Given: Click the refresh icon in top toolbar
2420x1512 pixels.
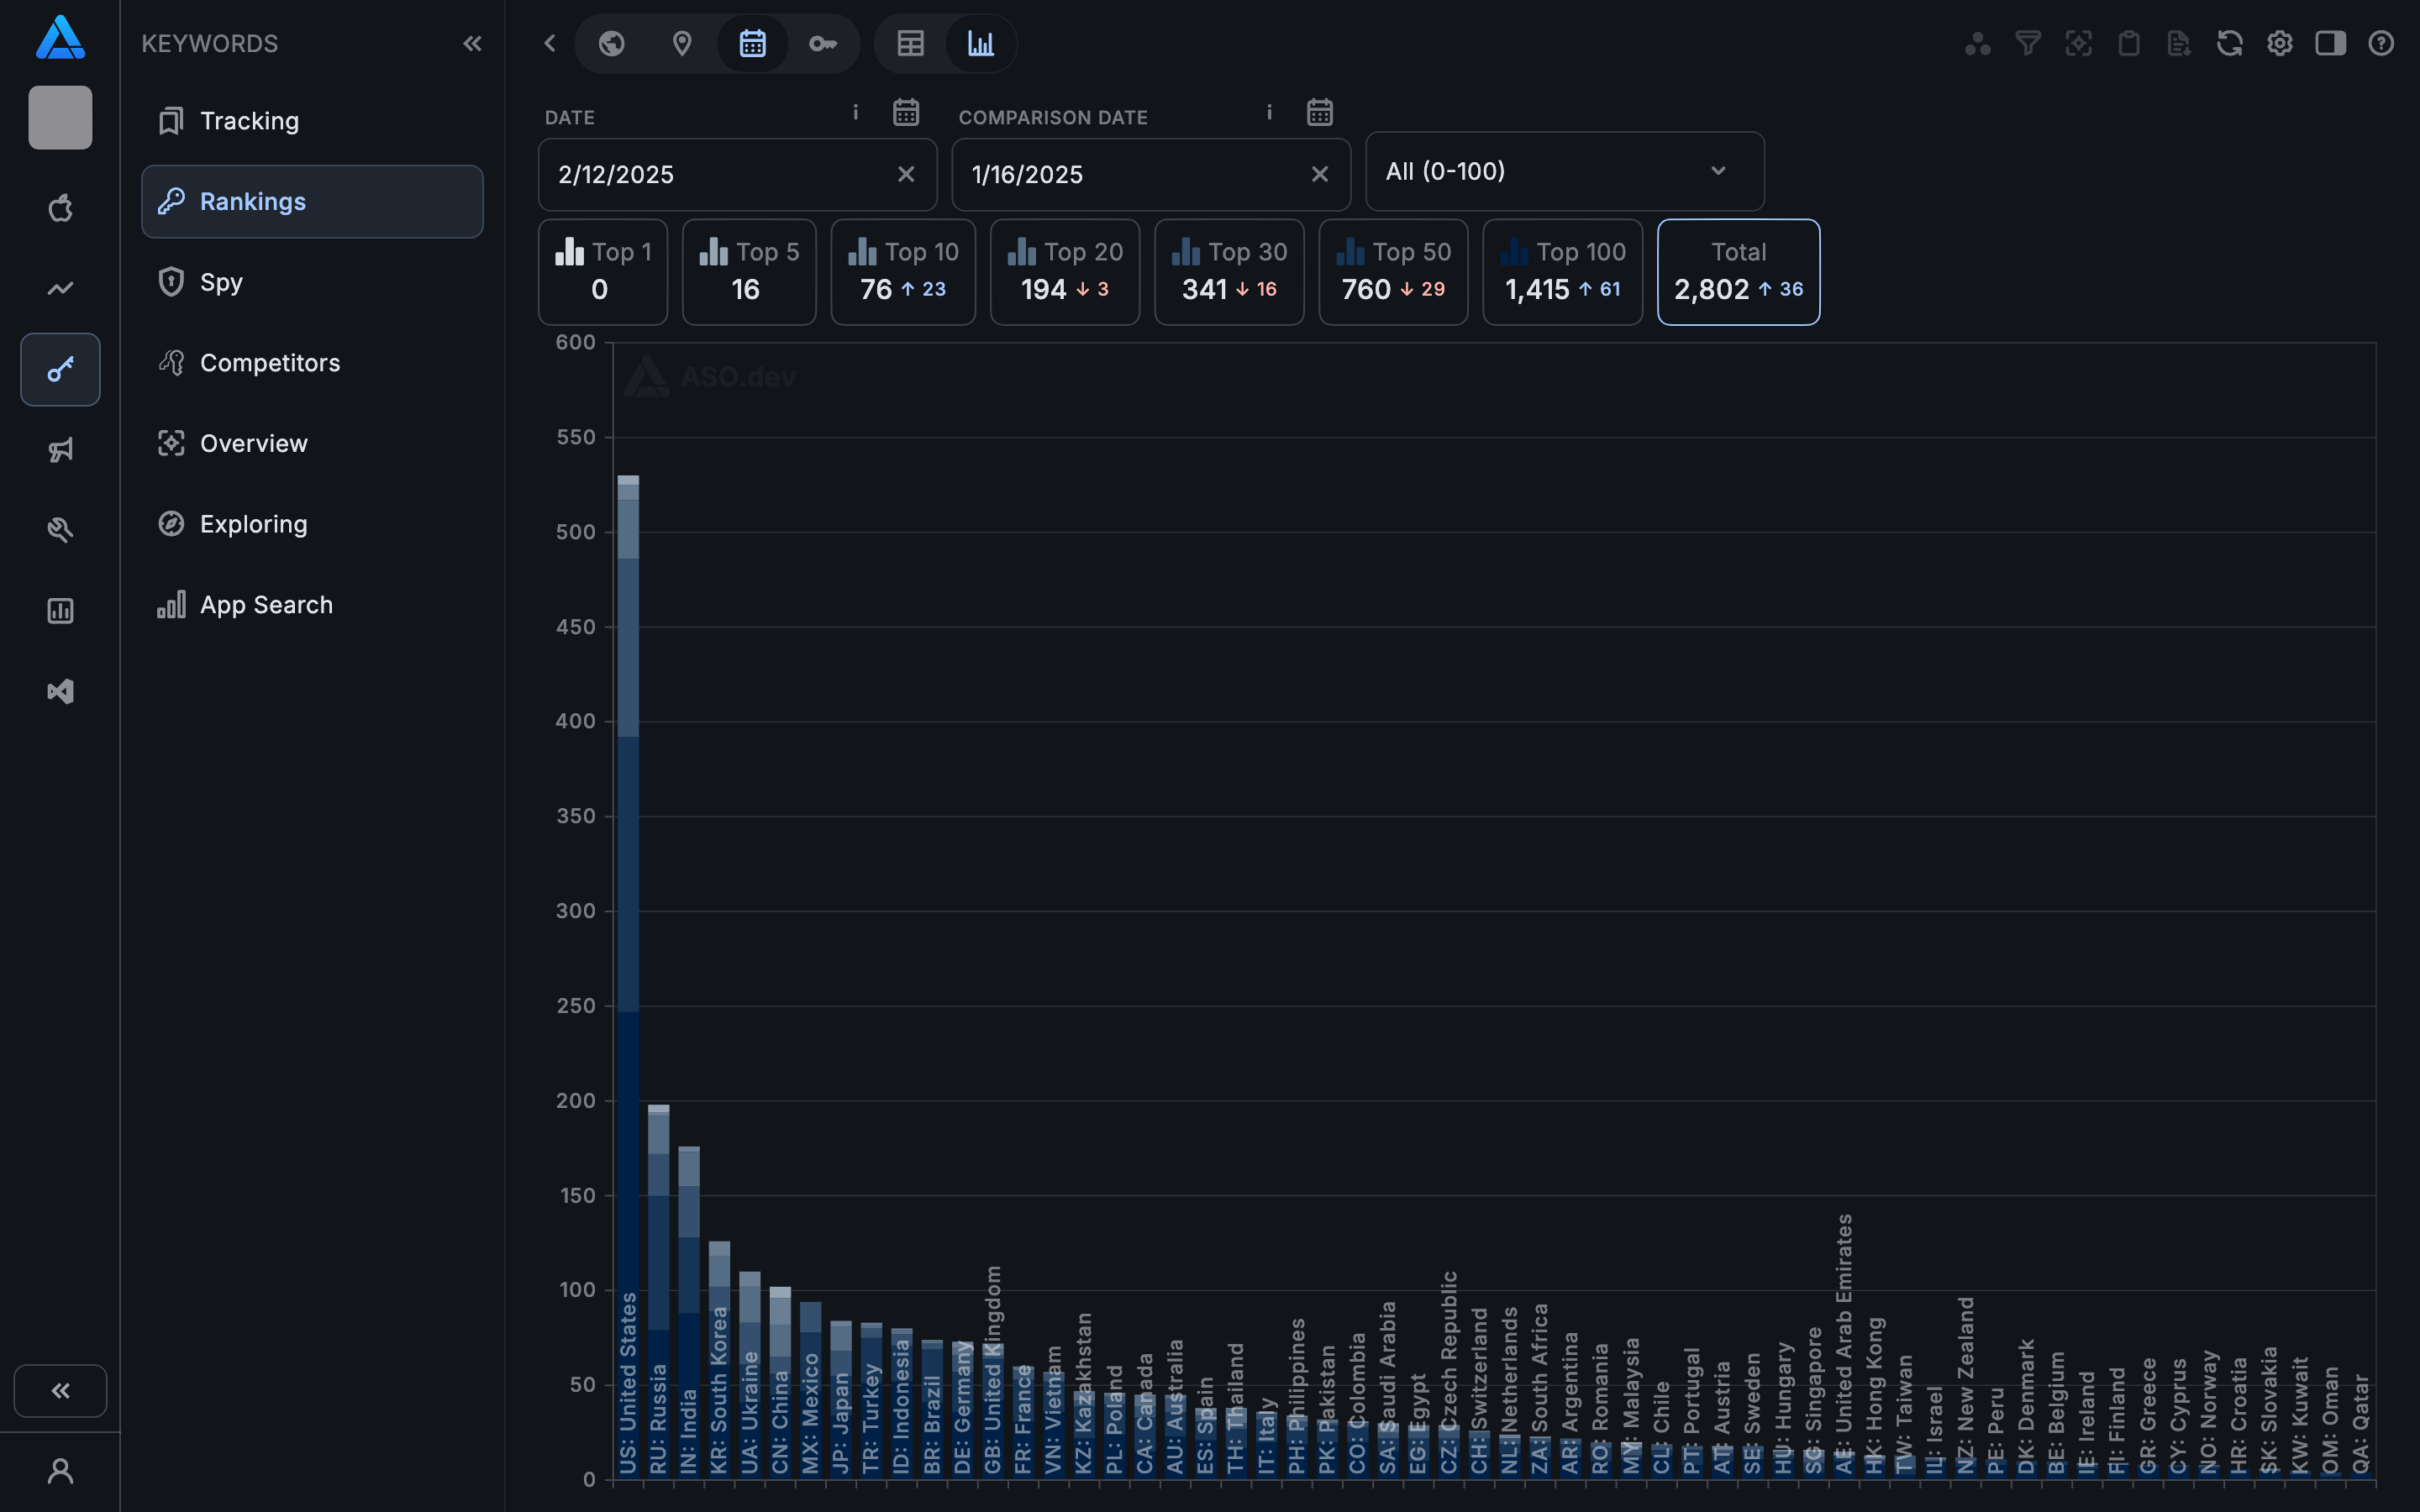Looking at the screenshot, I should pyautogui.click(x=2229, y=43).
